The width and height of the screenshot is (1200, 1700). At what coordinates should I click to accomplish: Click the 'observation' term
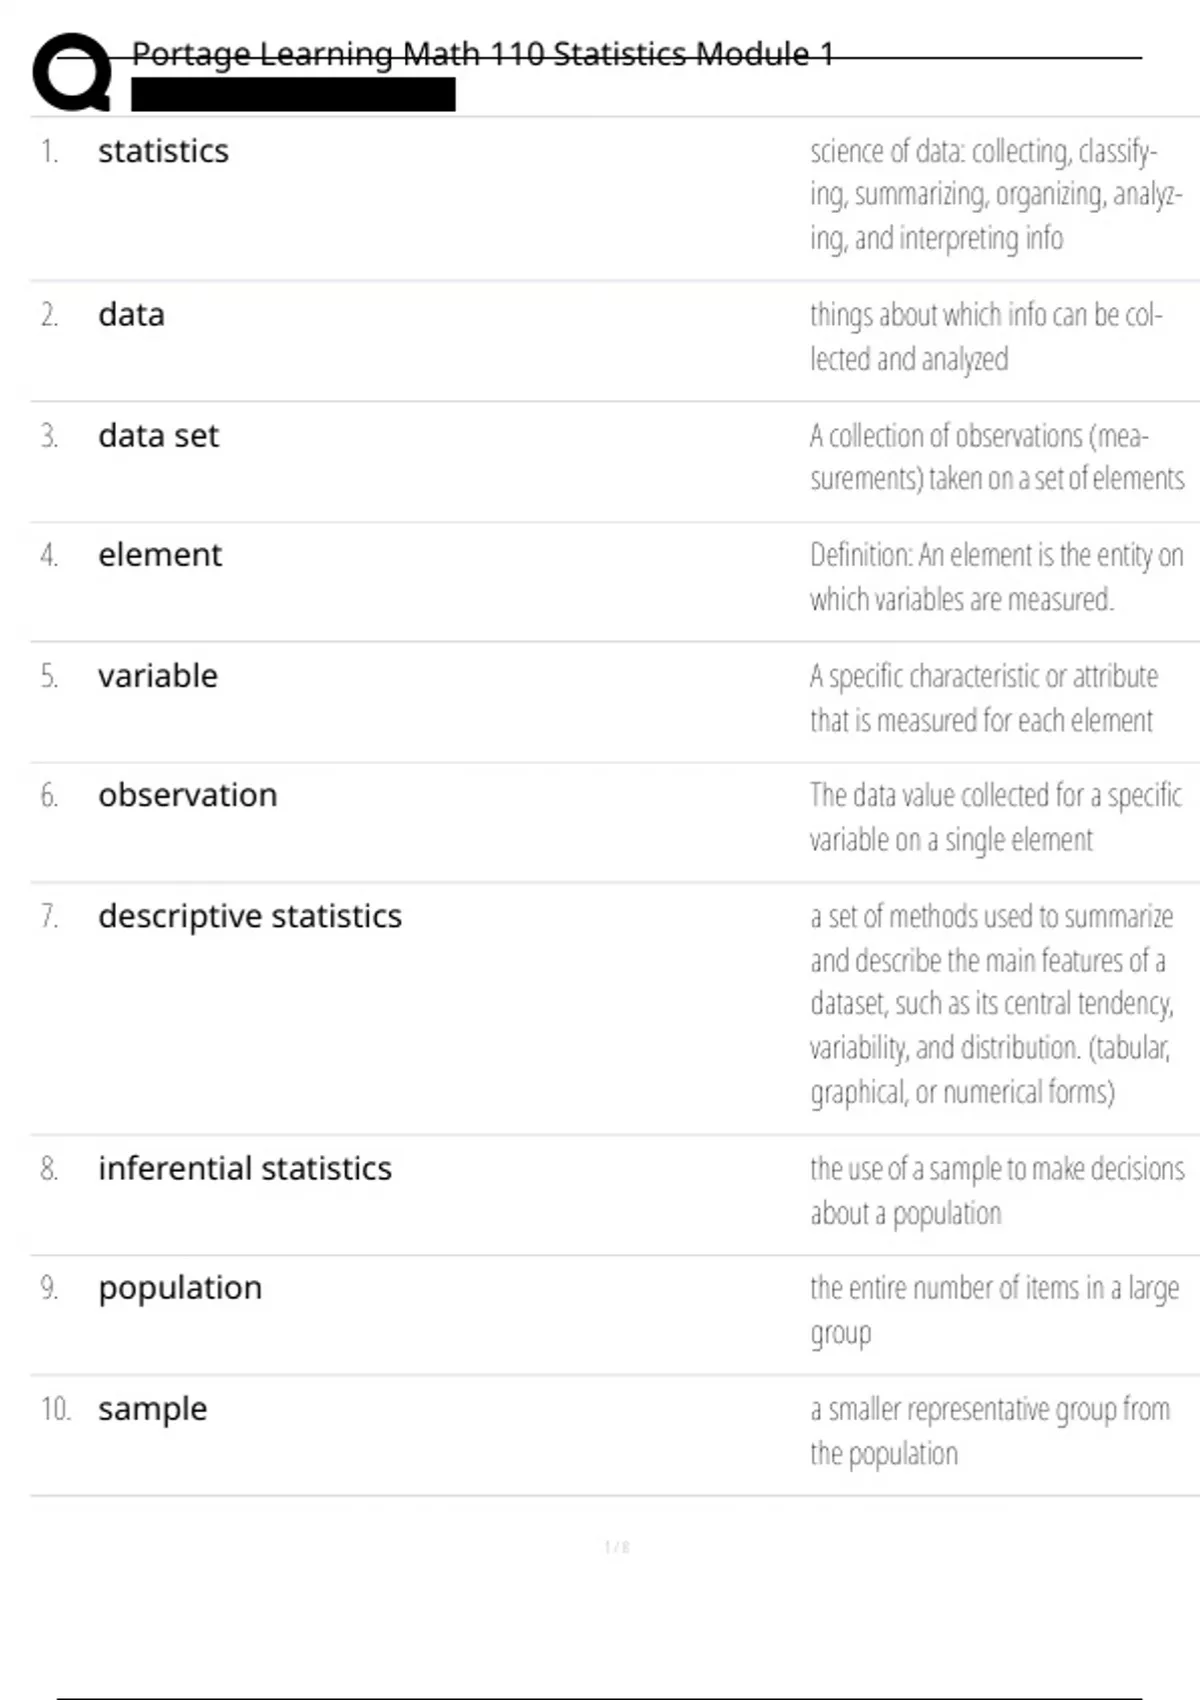coord(187,795)
